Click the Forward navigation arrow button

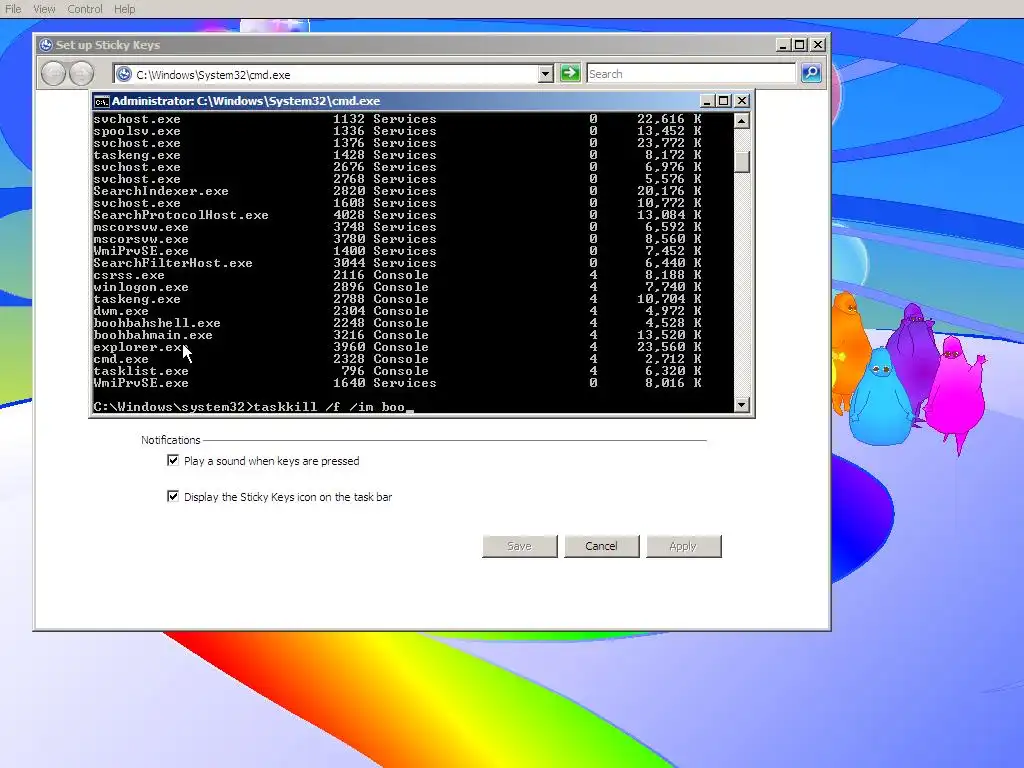click(81, 73)
